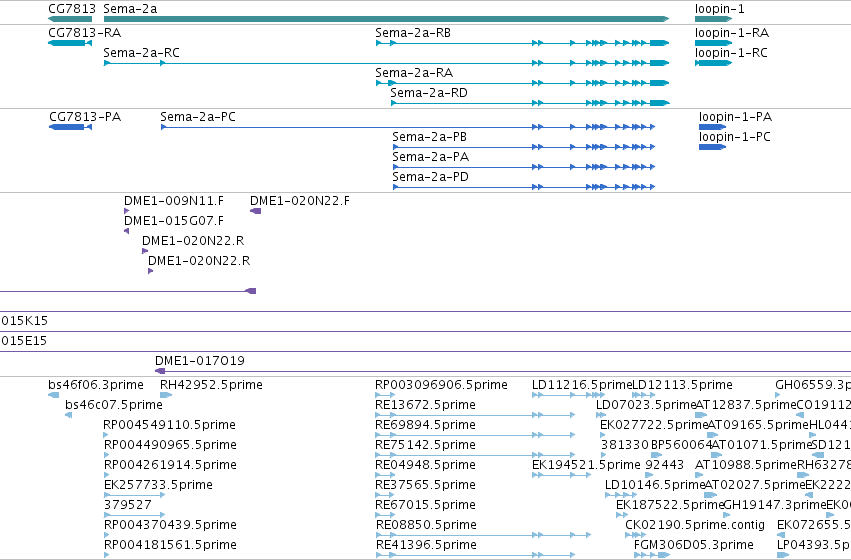Open EST AT02027.5prime

(x=754, y=485)
